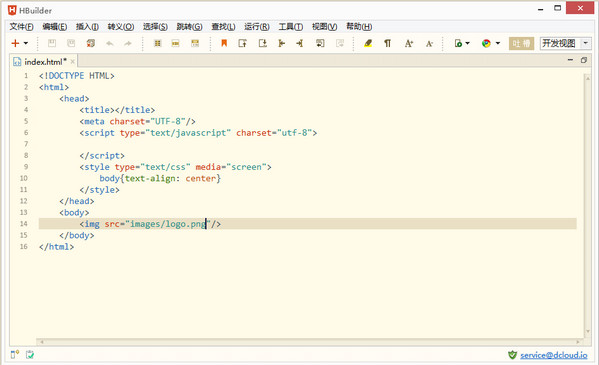Click the DOCTYPE HTML line of code
The height and width of the screenshot is (365, 599).
point(76,76)
